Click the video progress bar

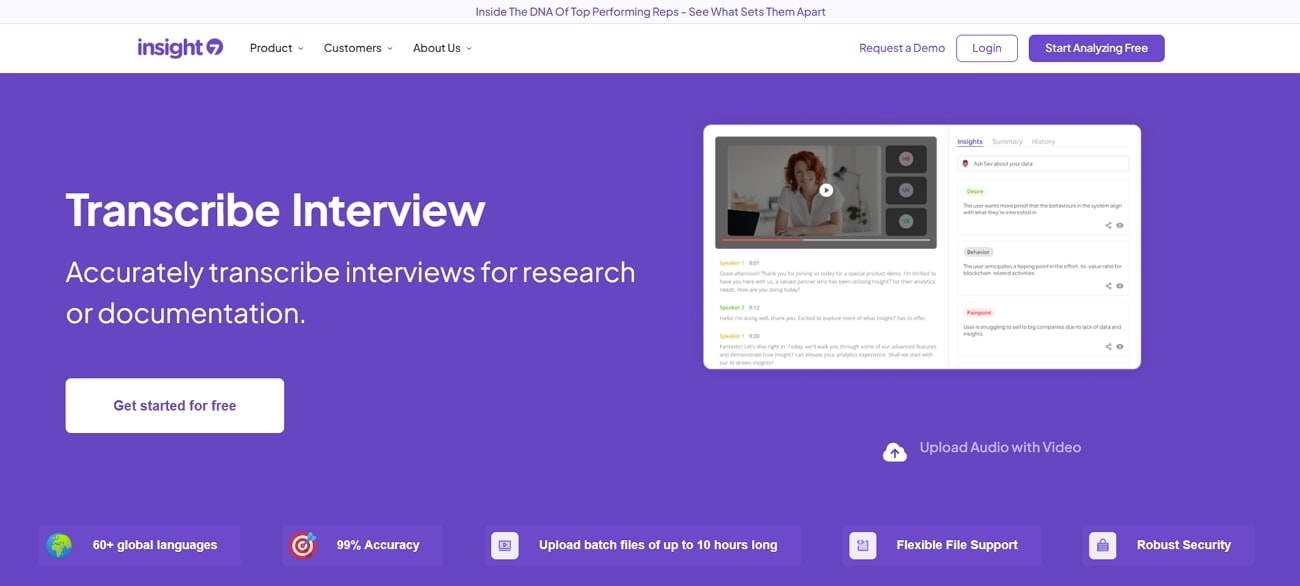[x=826, y=240]
